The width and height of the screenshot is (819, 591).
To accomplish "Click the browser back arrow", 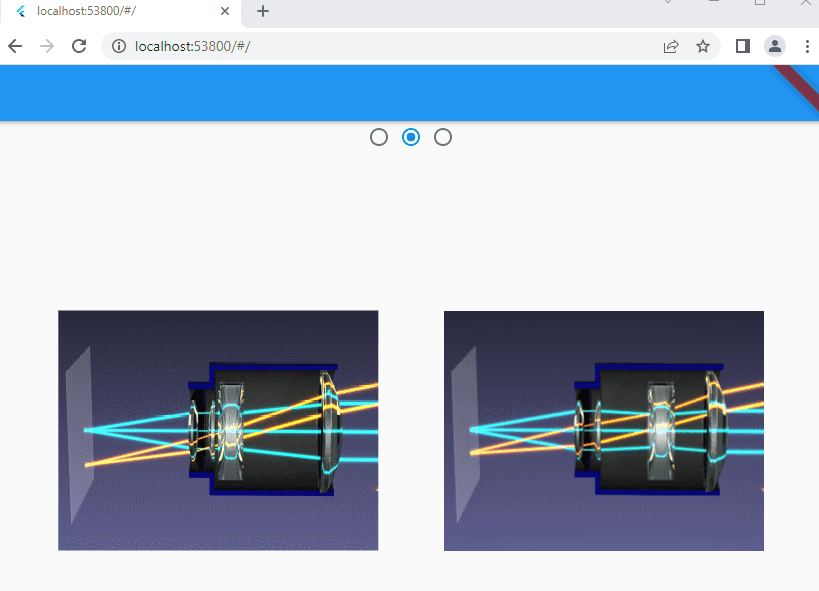I will coord(15,46).
